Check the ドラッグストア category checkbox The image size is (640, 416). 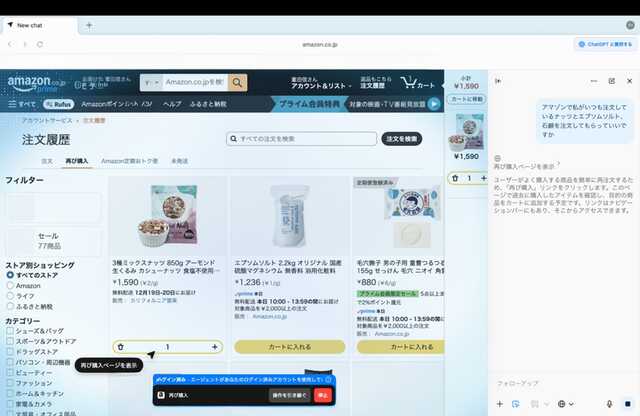click(x=10, y=351)
